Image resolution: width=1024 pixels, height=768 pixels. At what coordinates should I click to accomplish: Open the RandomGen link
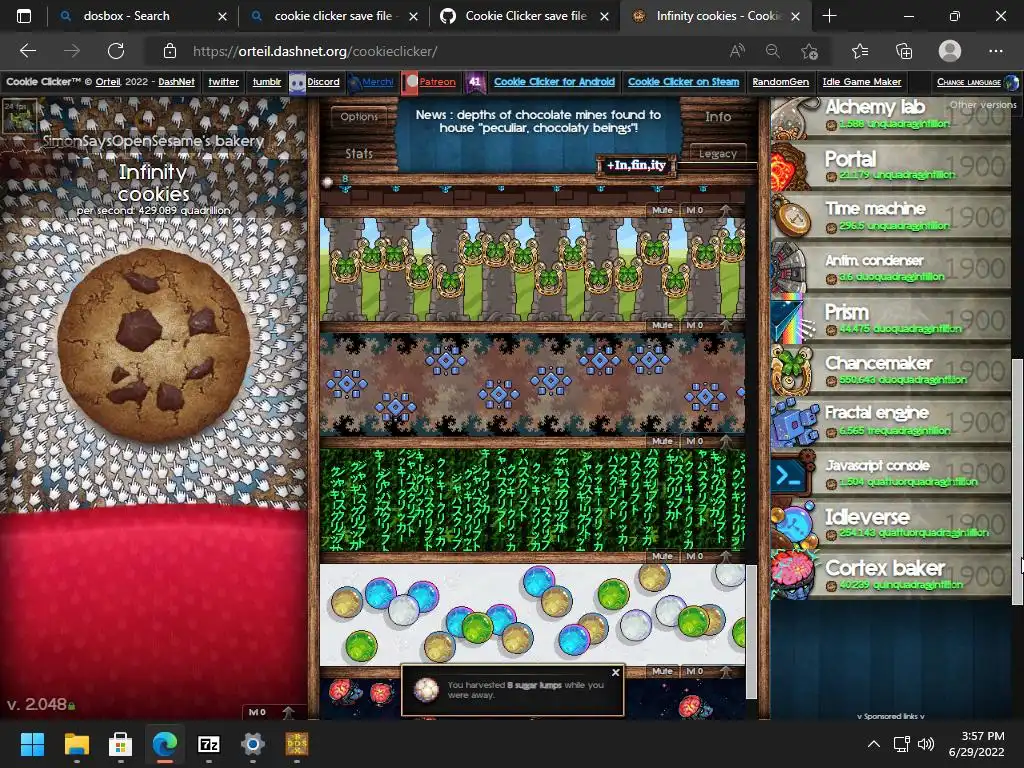click(780, 82)
